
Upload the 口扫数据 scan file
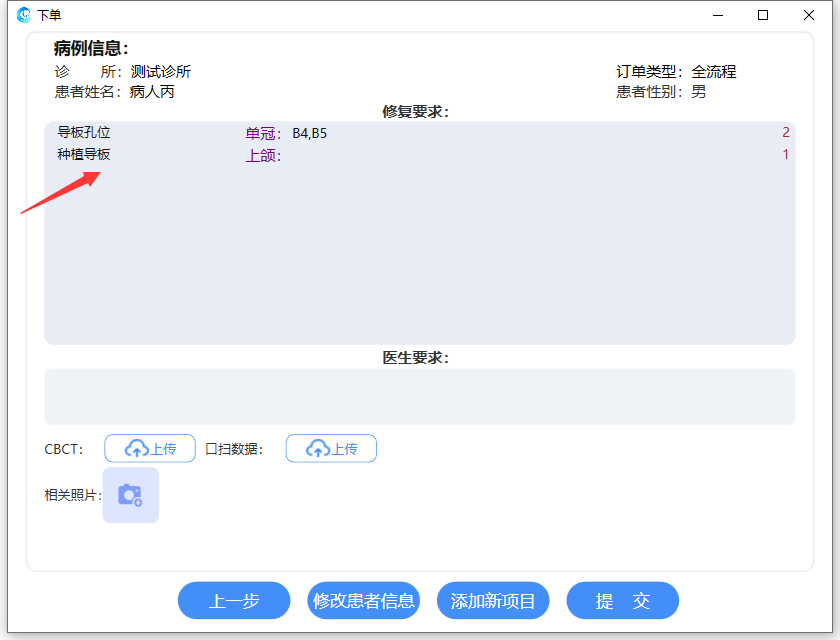coord(331,449)
